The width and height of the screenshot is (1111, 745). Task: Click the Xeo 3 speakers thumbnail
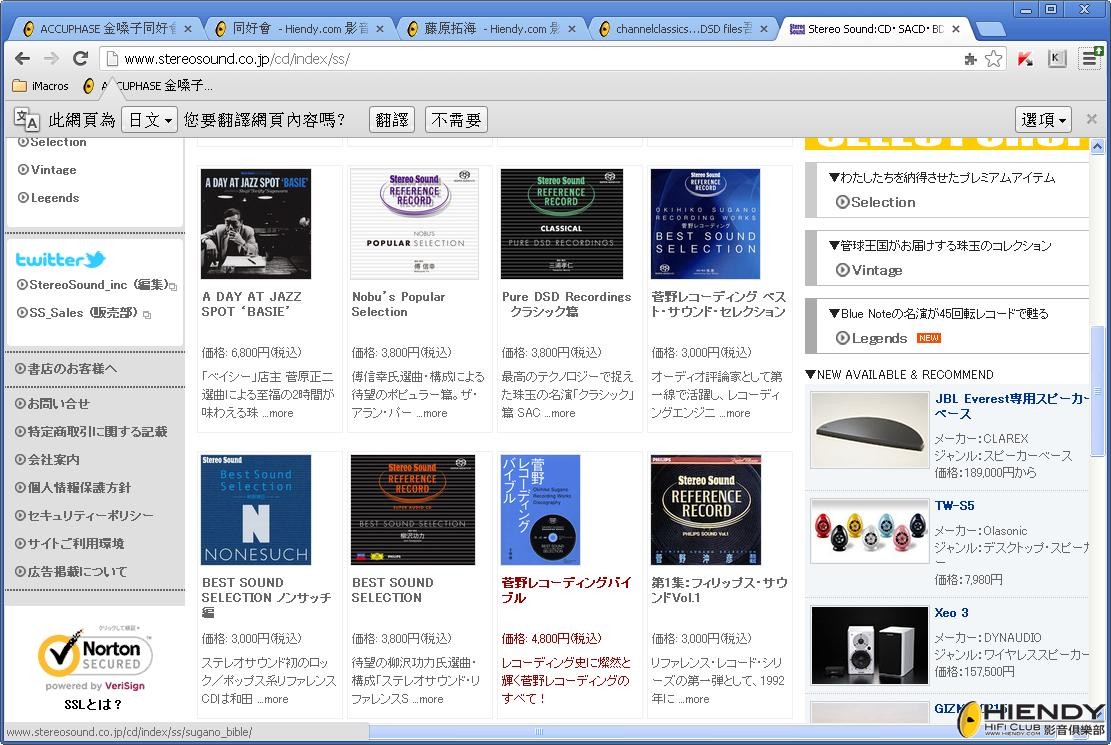click(x=869, y=645)
